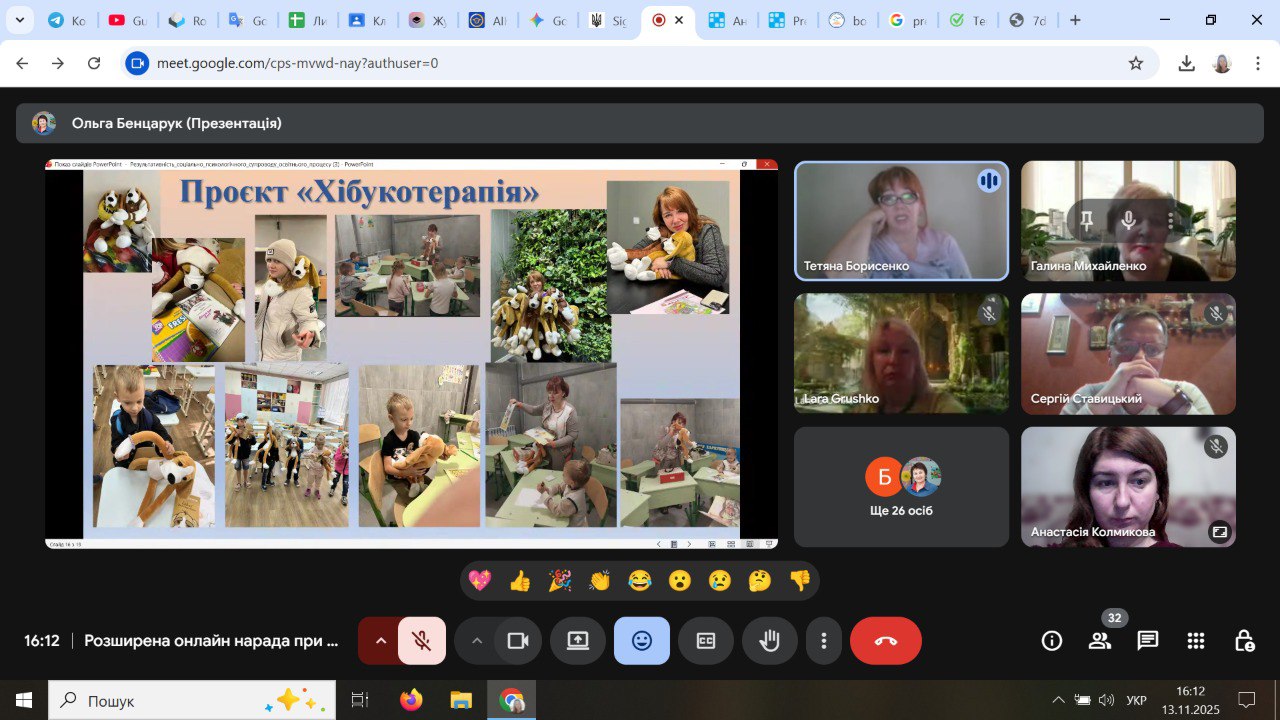Open the Share screen present button
The image size is (1280, 720).
click(x=578, y=641)
